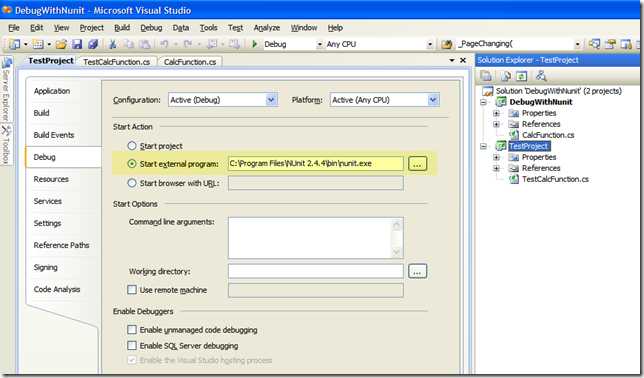Click the Save All icon
This screenshot has width=644, height=378.
click(93, 44)
